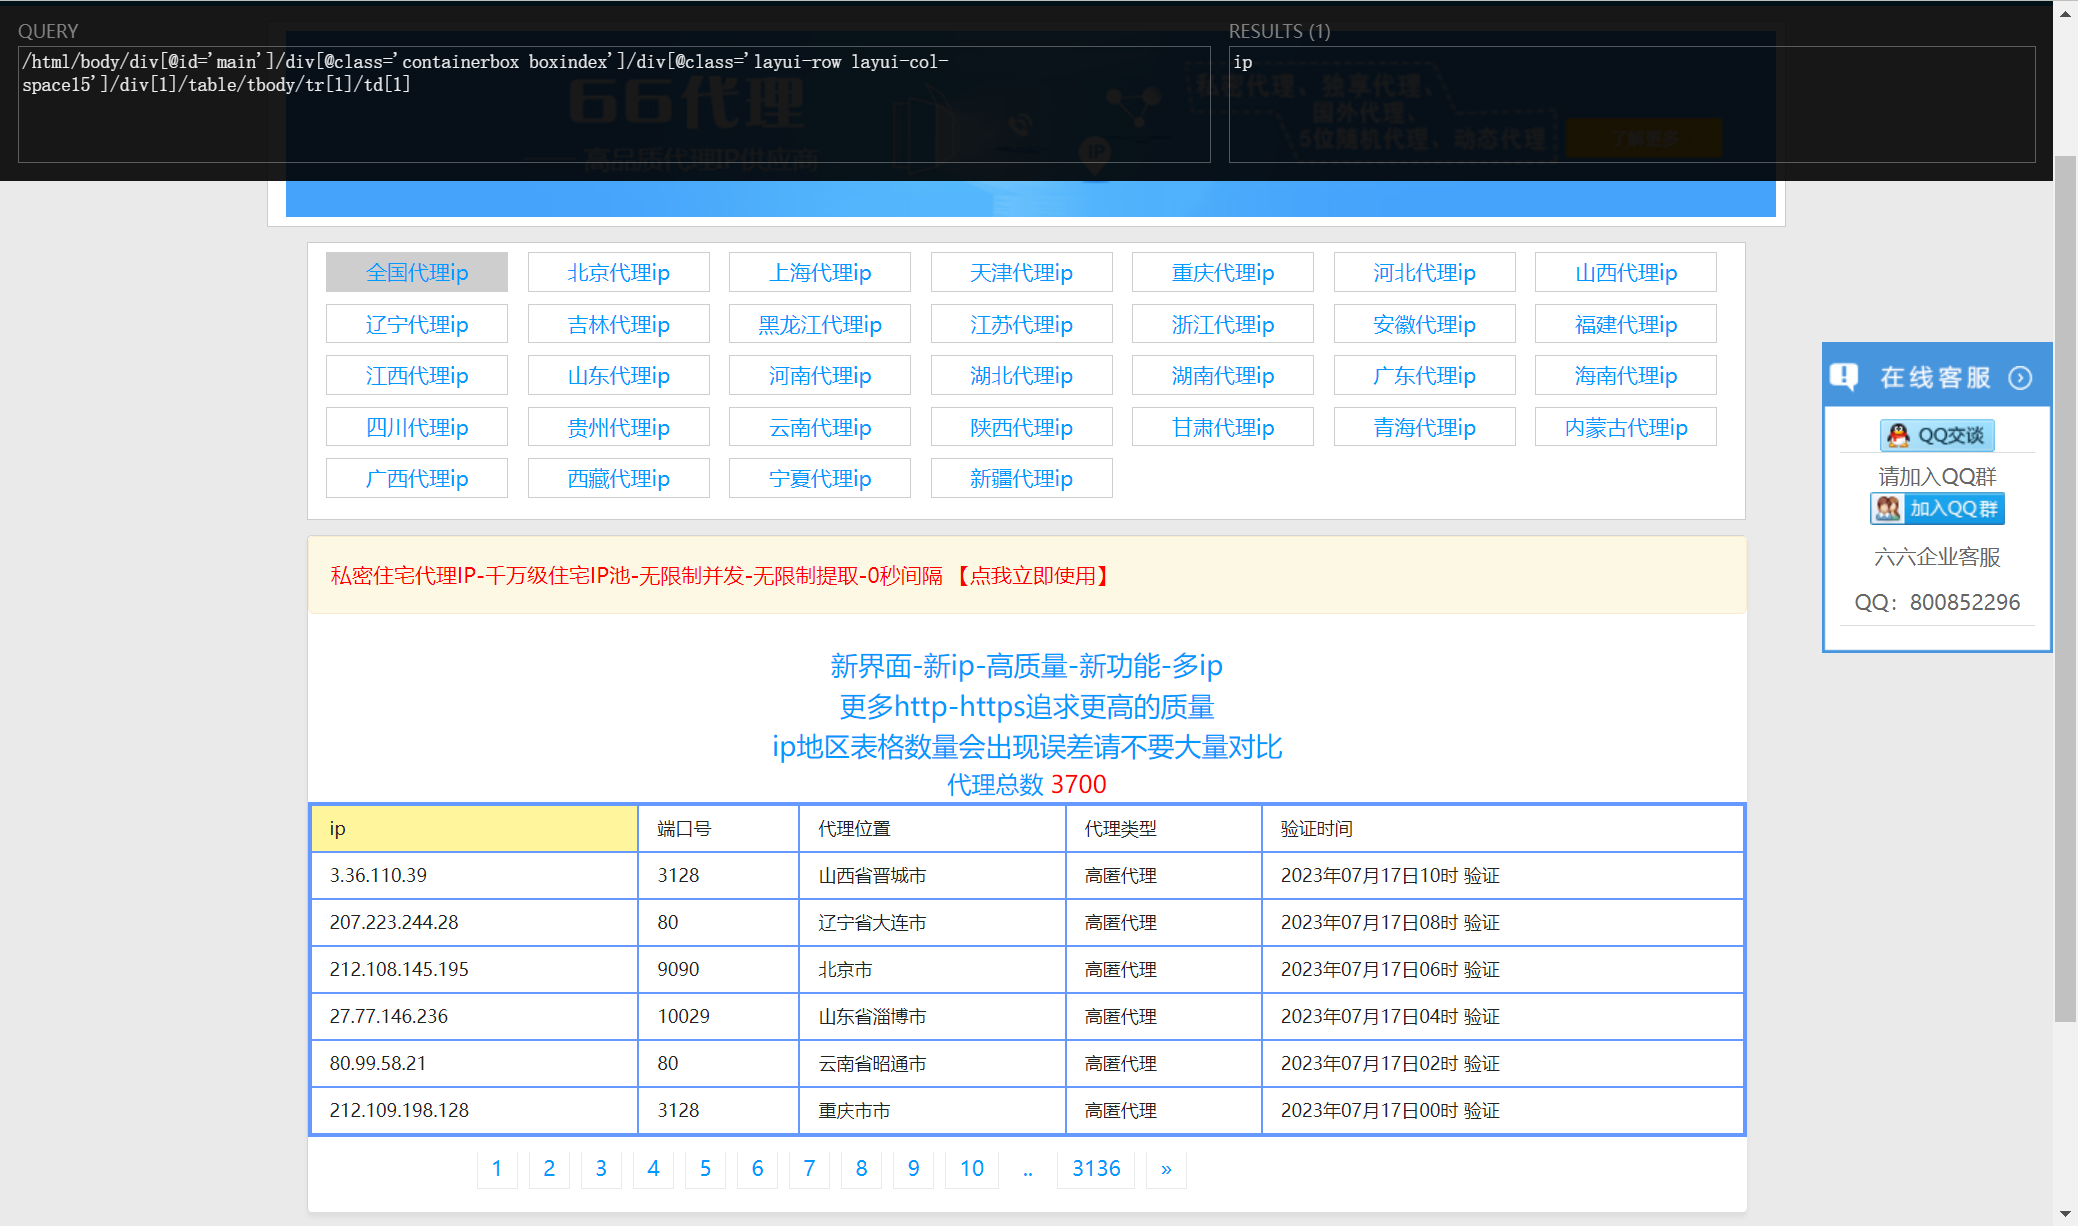Viewport: 2078px width, 1226px height.
Task: Click the QQ交谈 chat button
Action: click(1937, 435)
